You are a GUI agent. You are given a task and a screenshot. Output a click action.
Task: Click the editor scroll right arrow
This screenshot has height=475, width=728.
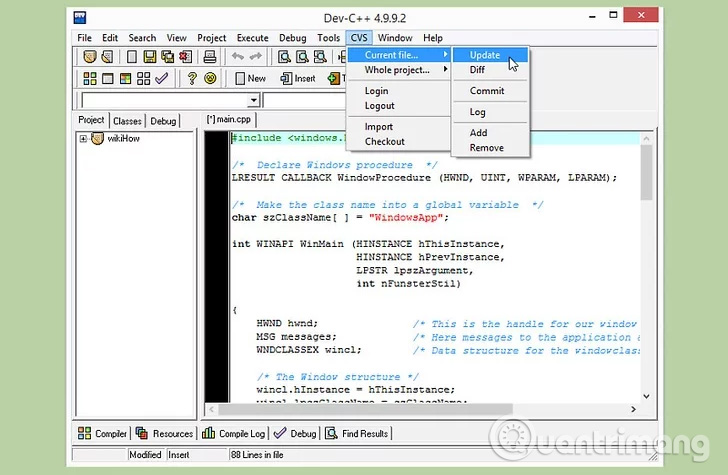(633, 409)
